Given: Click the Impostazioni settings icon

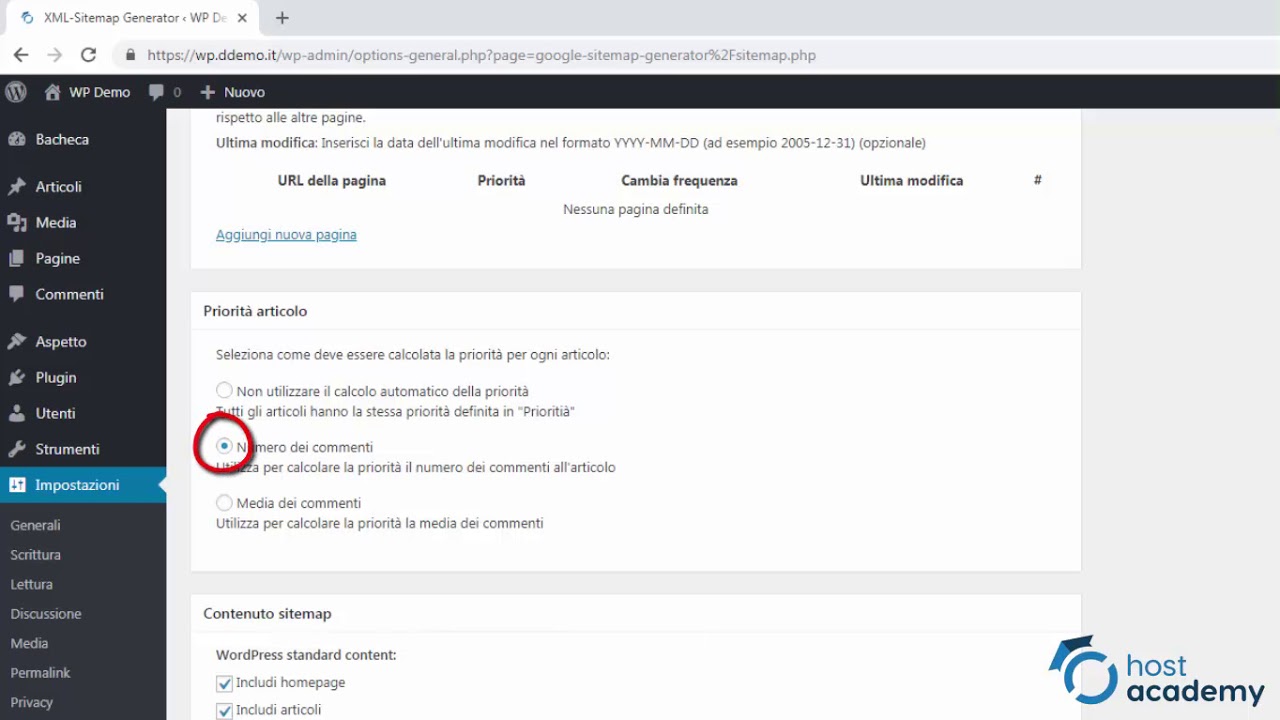Looking at the screenshot, I should click(16, 485).
